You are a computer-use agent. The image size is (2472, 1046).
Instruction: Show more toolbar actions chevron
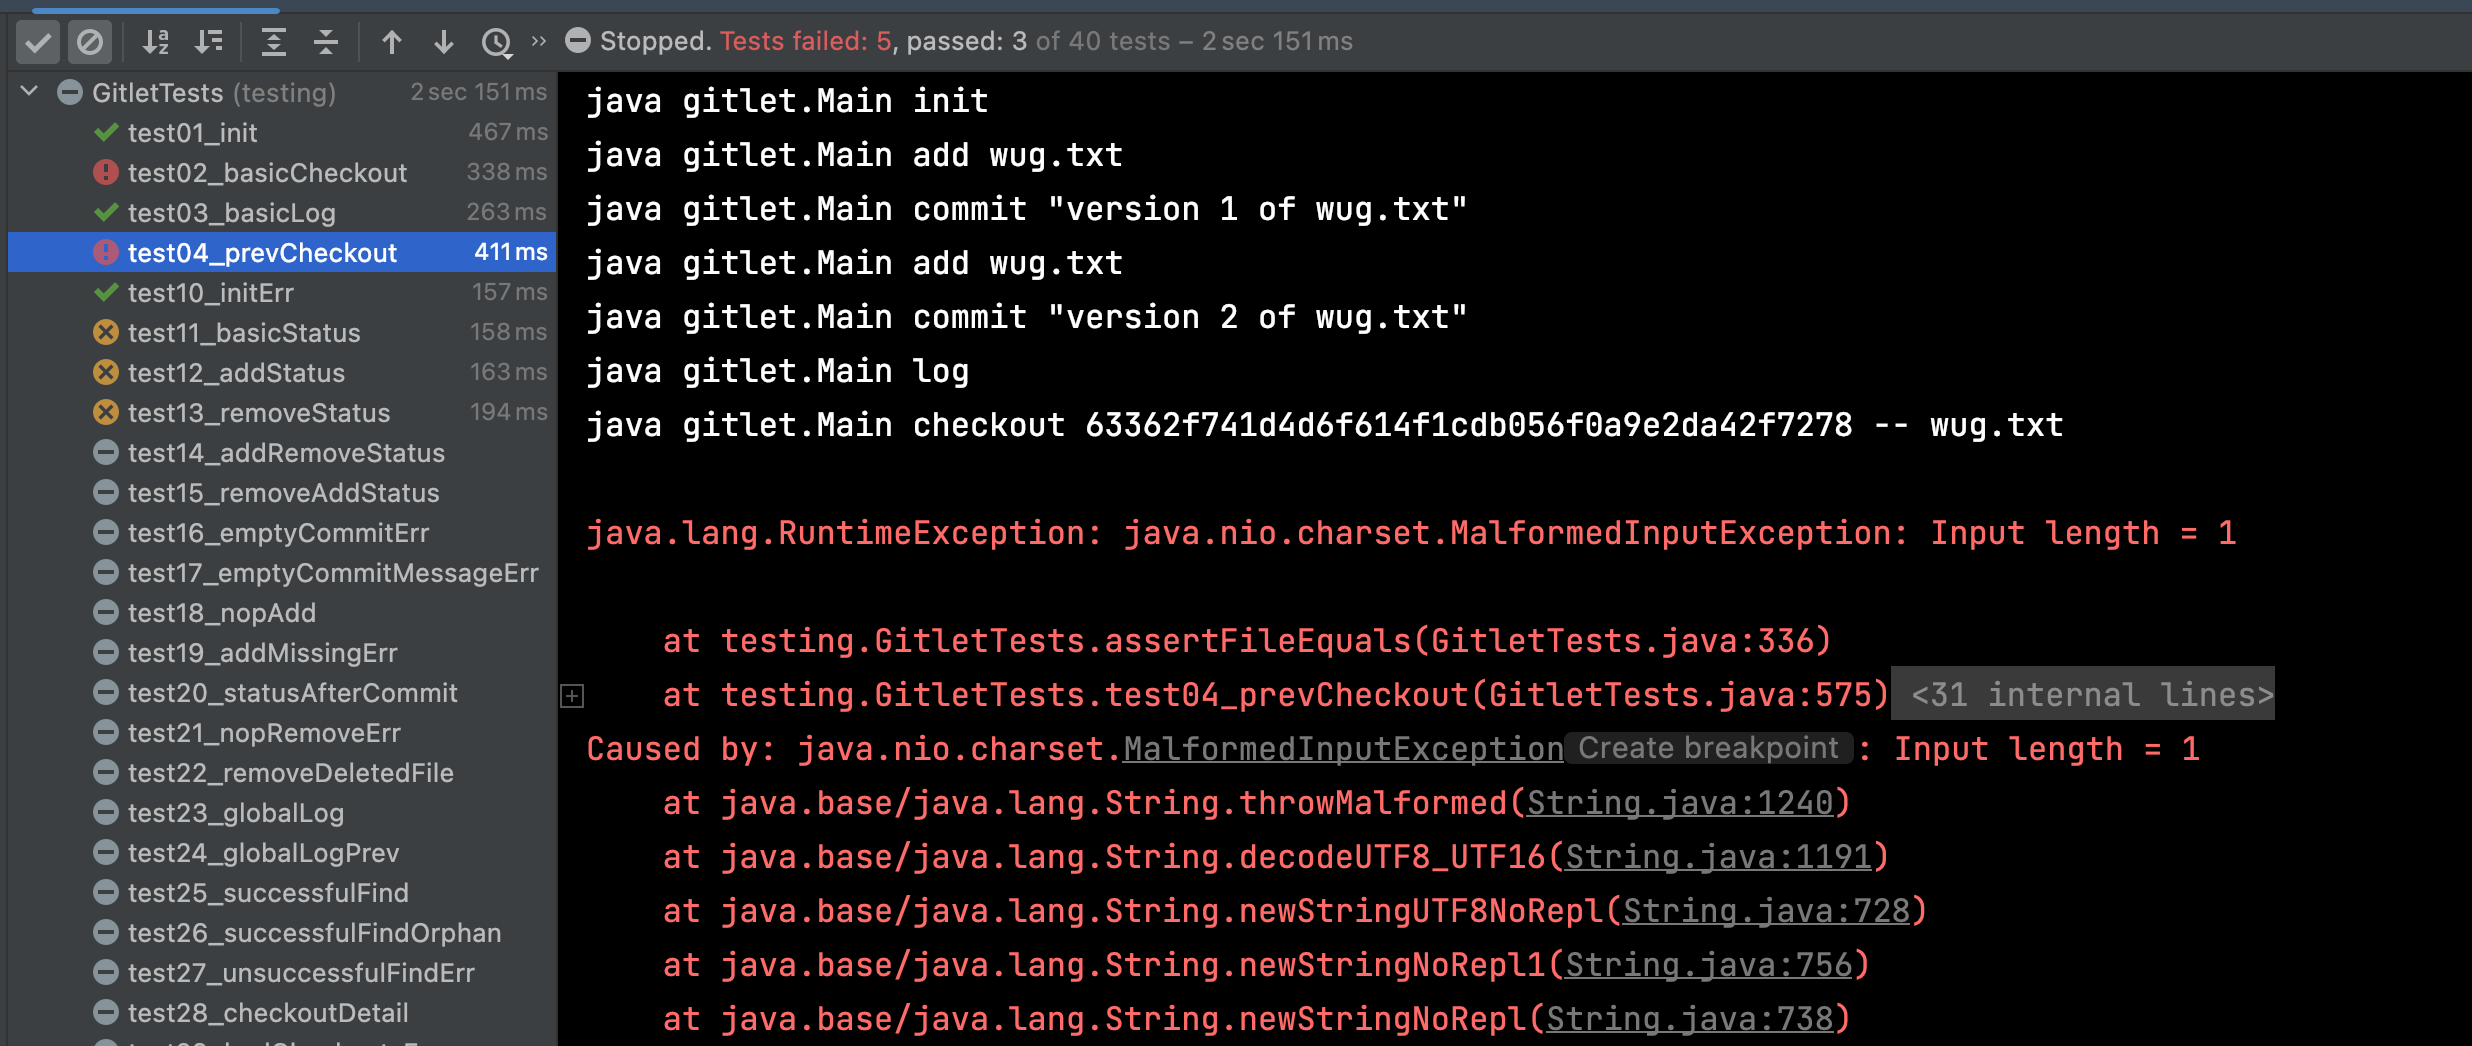pyautogui.click(x=539, y=42)
